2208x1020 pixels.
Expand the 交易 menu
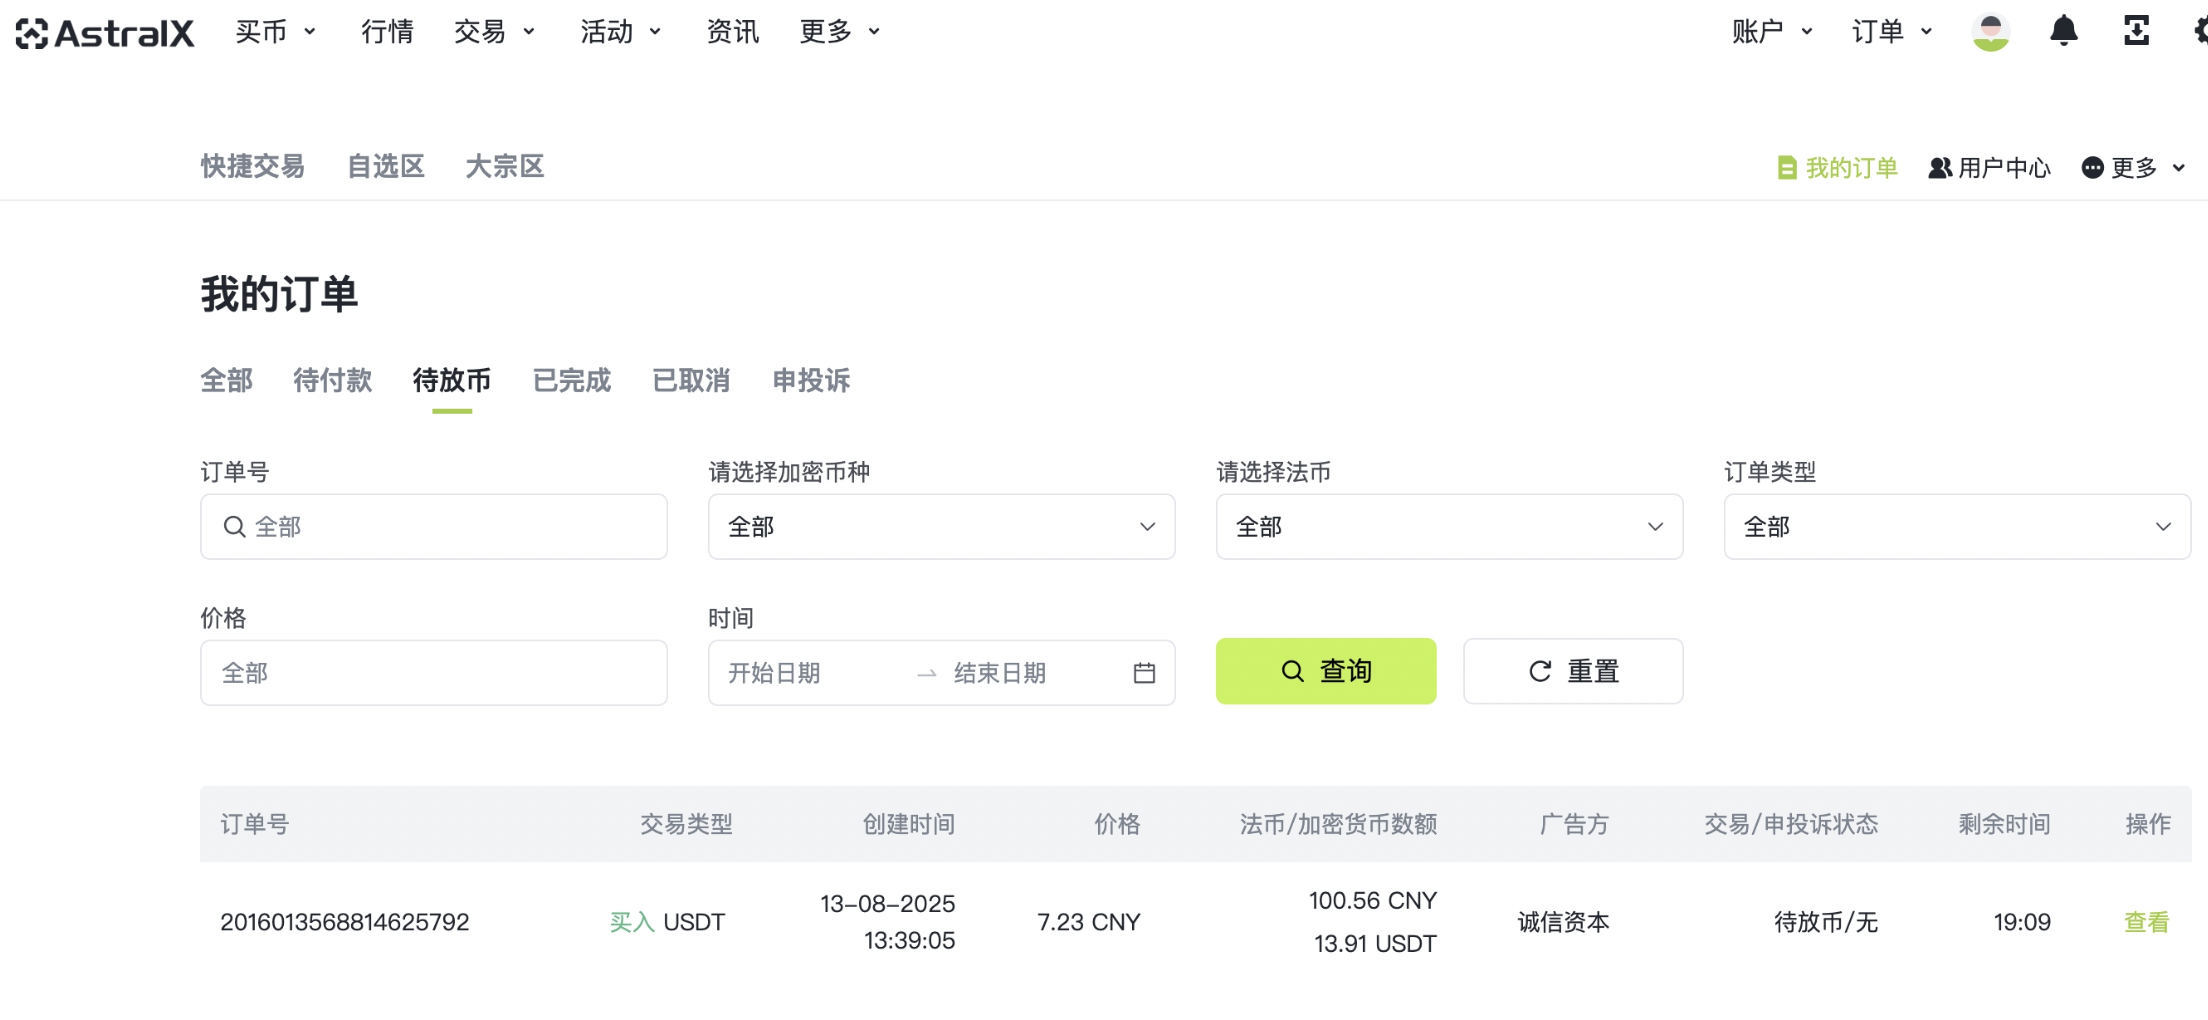pyautogui.click(x=495, y=32)
